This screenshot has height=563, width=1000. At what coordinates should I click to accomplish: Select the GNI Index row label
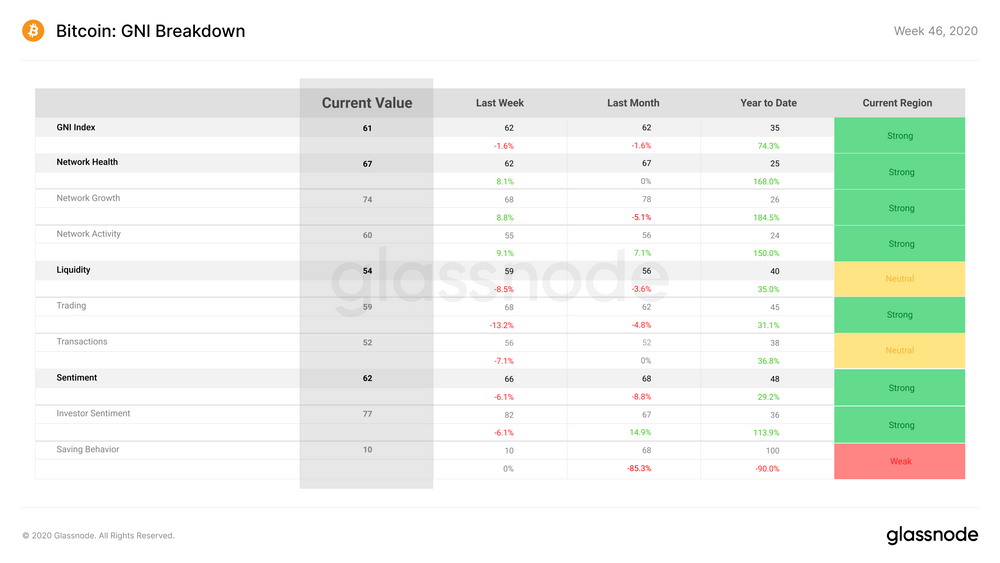point(76,128)
